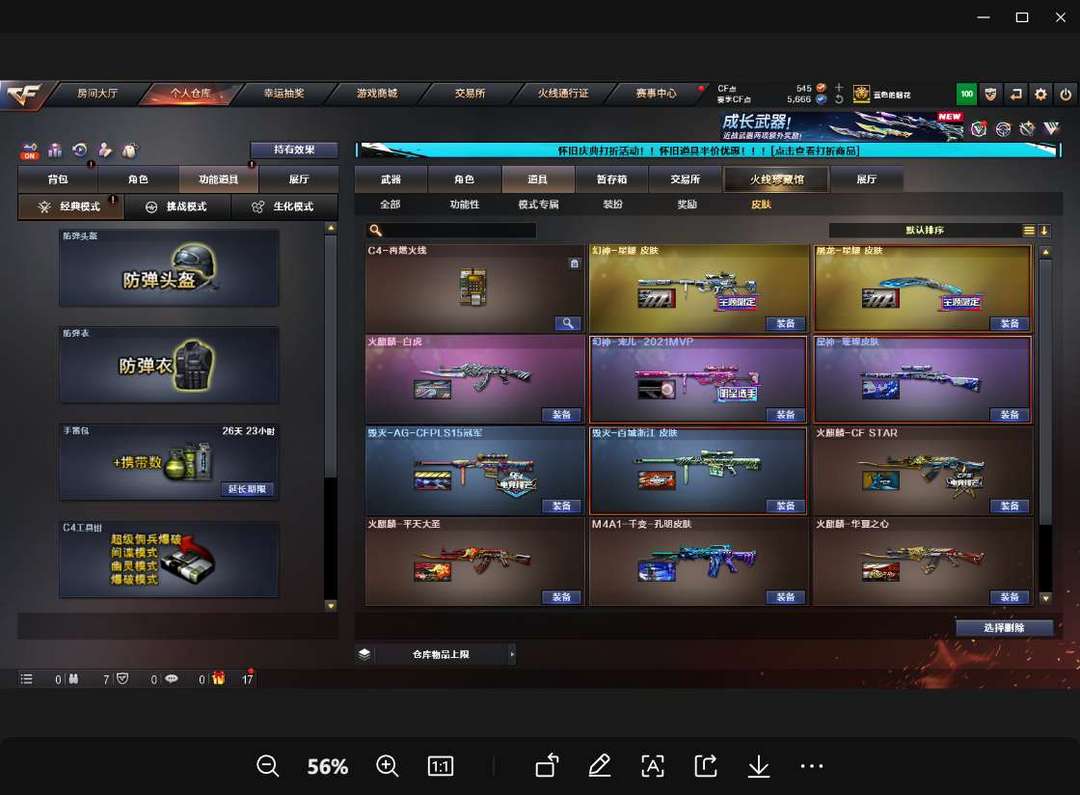Open the 火线珍藏馆 tab
Screen dimensions: 1080x795
776,180
